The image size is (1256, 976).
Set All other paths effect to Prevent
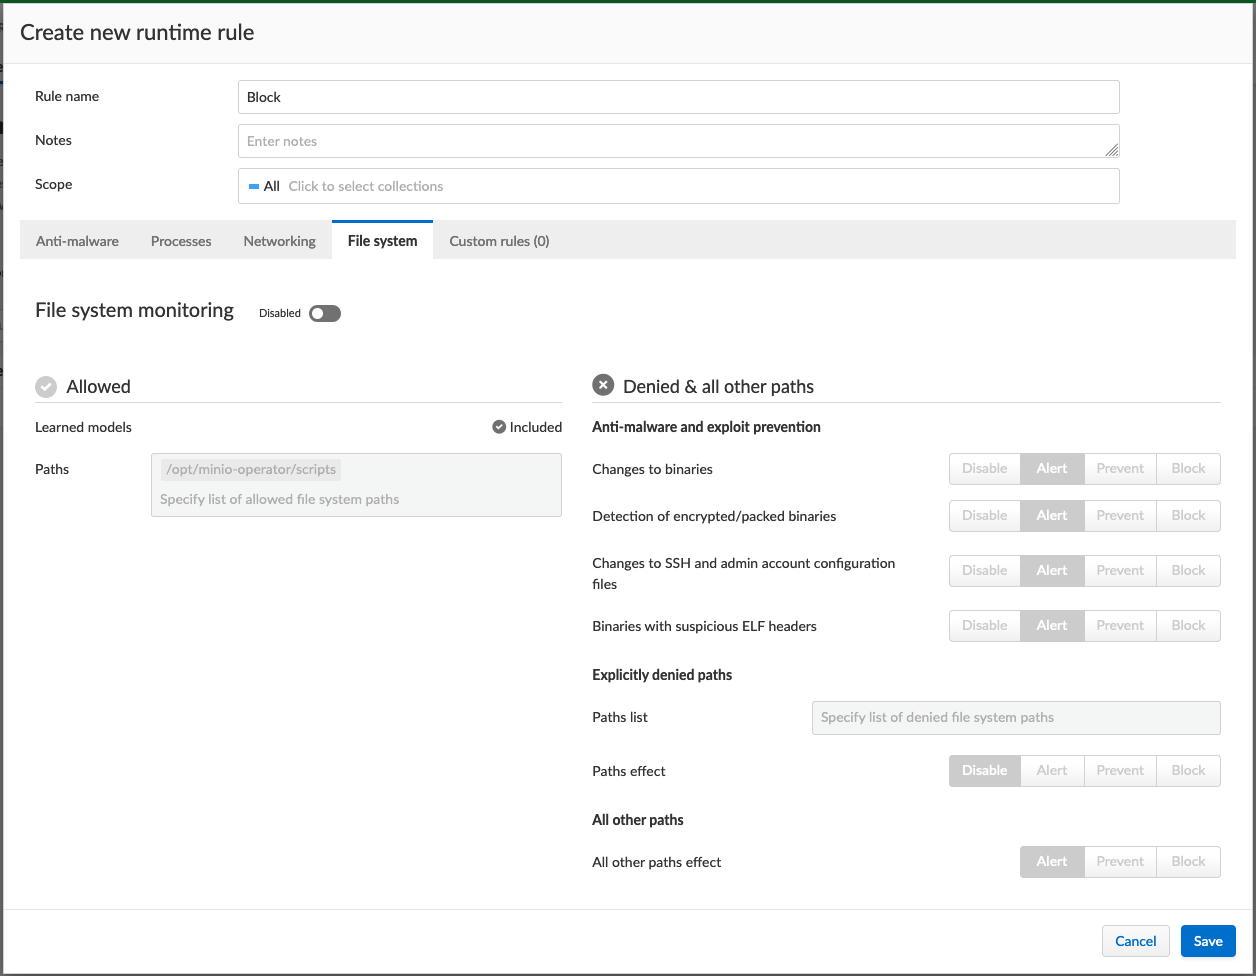(x=1120, y=861)
